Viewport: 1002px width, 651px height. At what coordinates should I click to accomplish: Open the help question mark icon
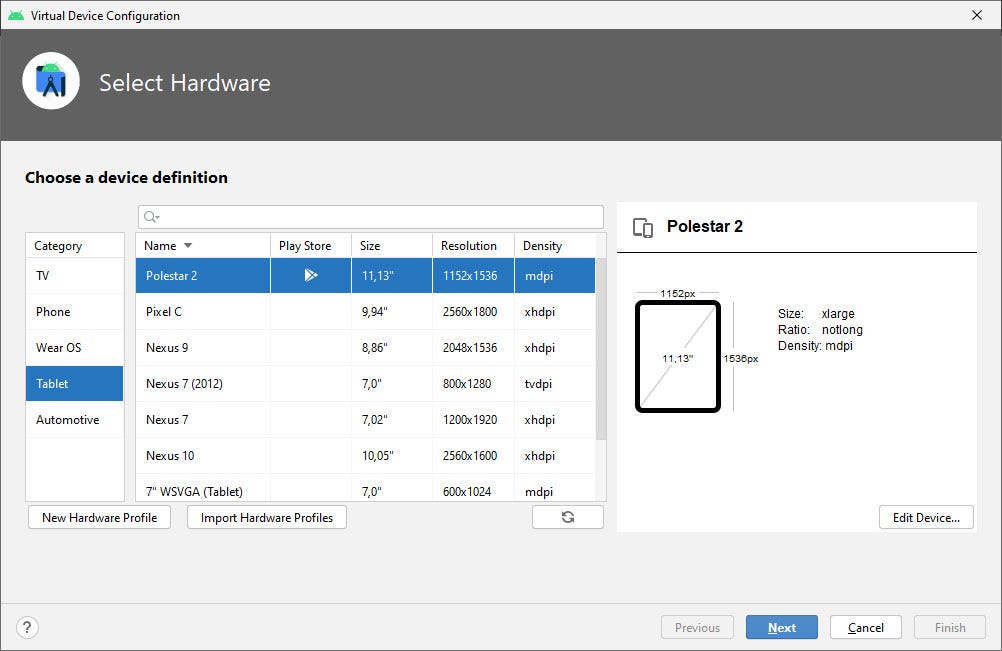click(x=27, y=627)
